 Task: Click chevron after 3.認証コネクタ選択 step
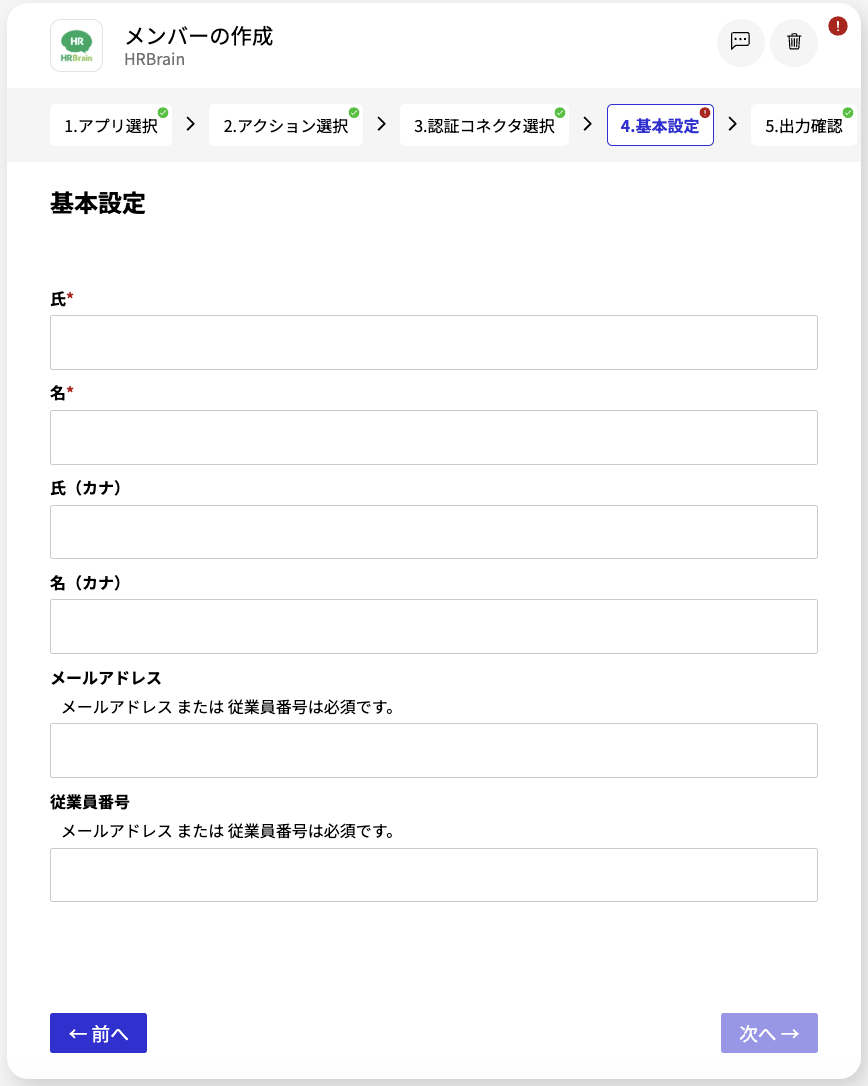pyautogui.click(x=587, y=125)
